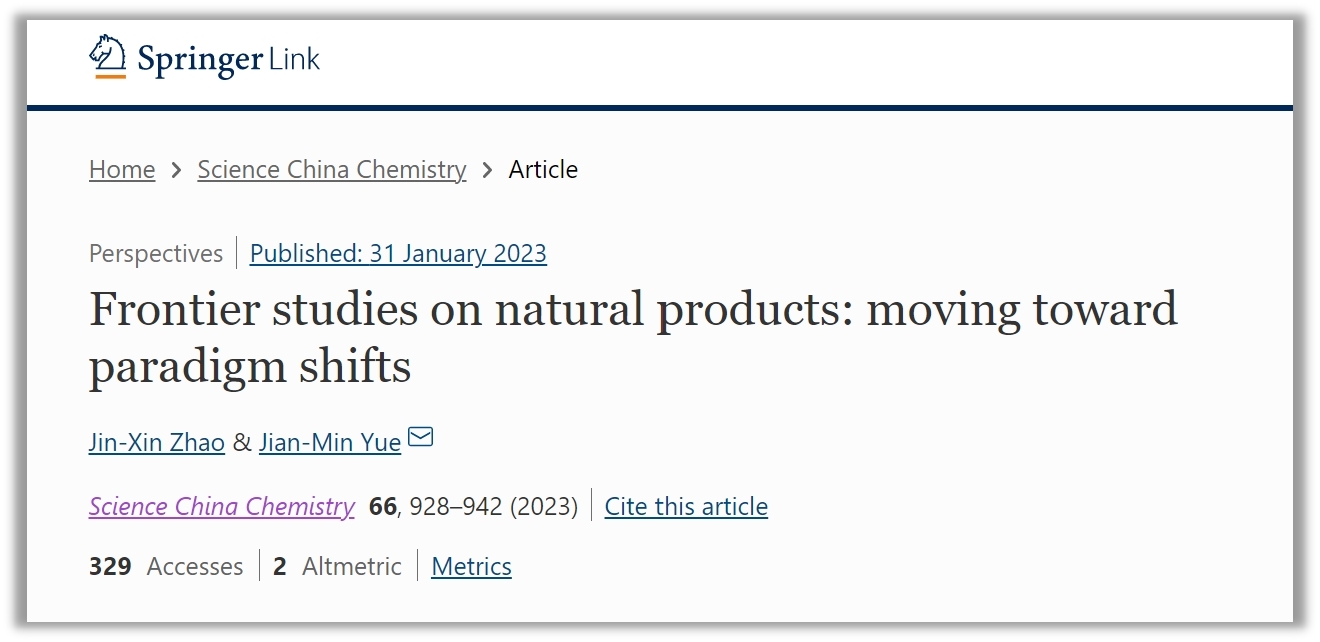Viewport: 1320px width, 642px height.
Task: Select the Article breadcrumb text
Action: pyautogui.click(x=543, y=170)
